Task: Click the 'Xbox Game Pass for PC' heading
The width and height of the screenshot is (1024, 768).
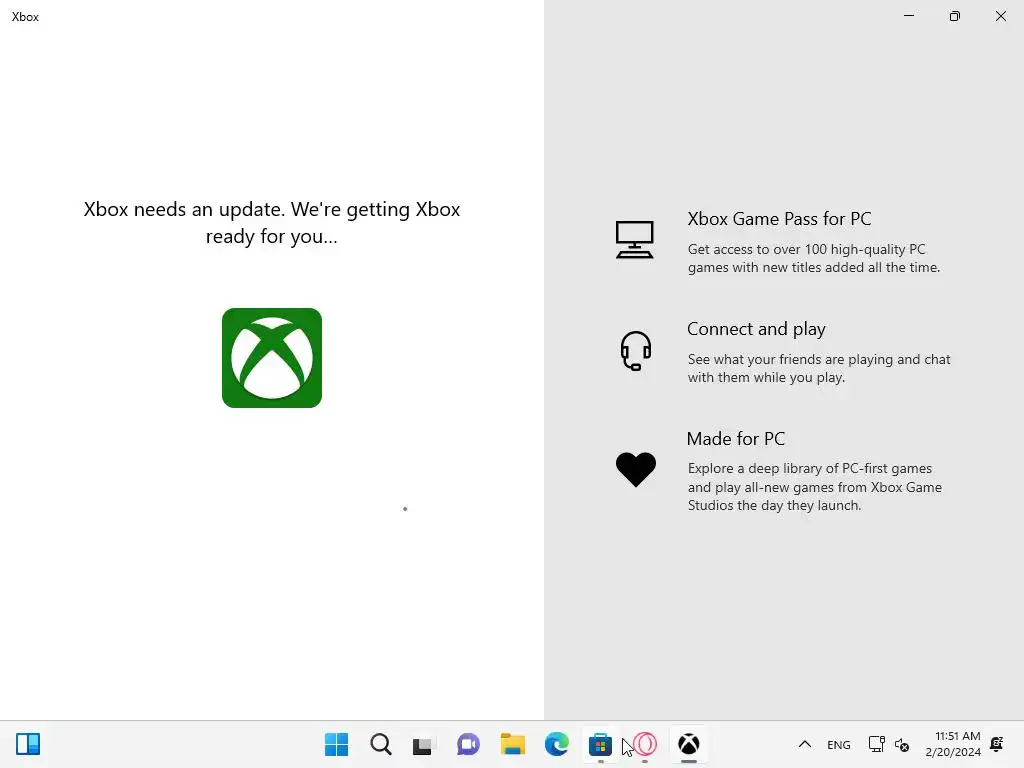Action: click(779, 219)
